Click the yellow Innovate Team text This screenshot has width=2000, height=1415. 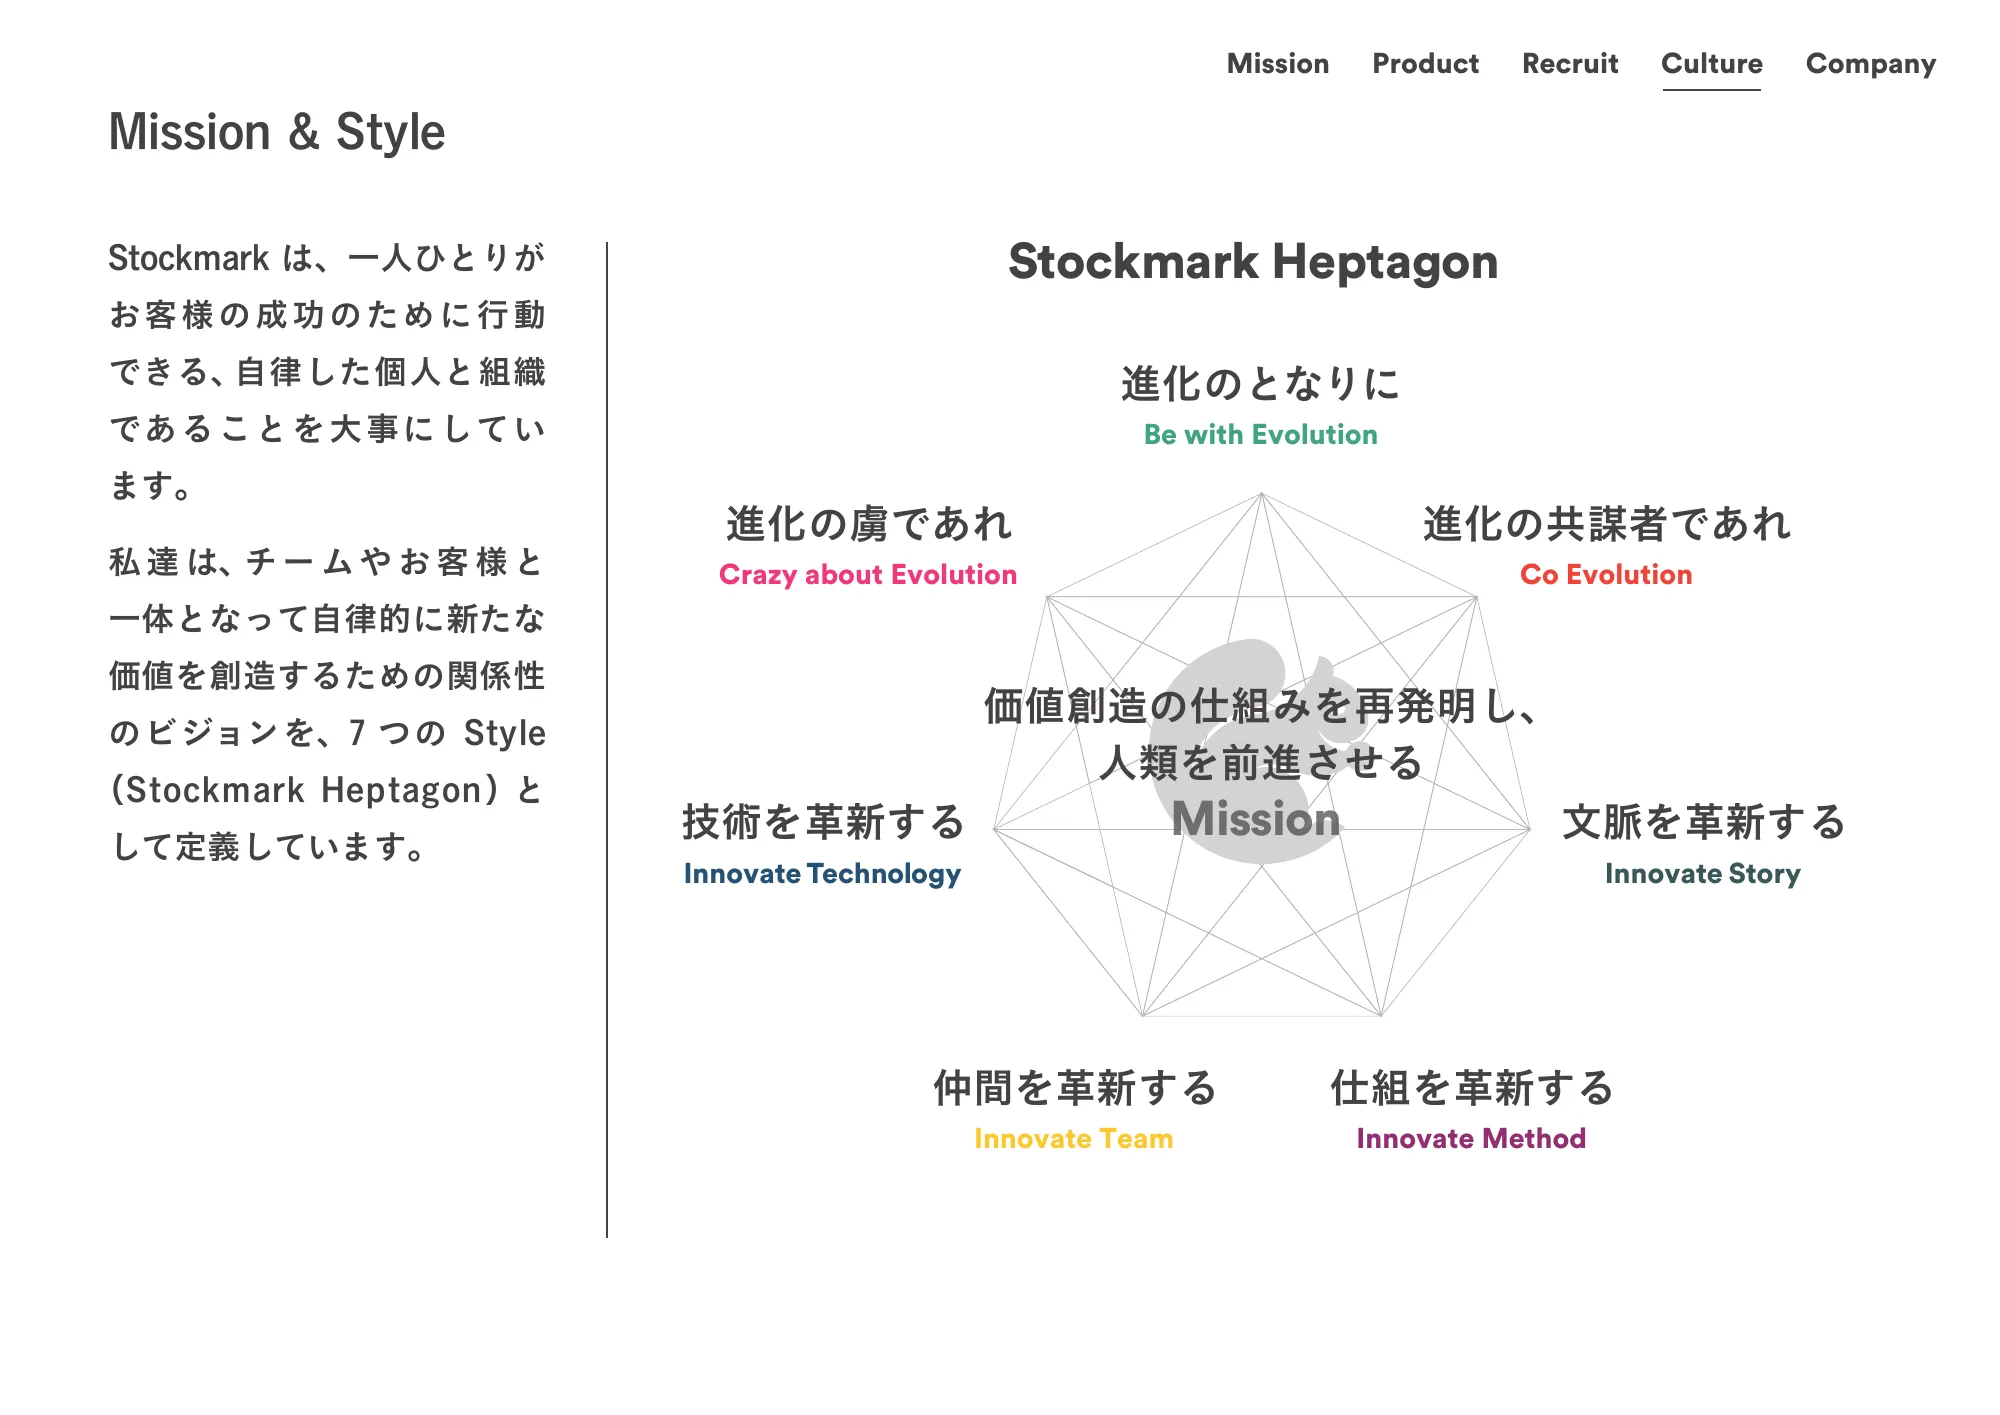(1074, 1139)
